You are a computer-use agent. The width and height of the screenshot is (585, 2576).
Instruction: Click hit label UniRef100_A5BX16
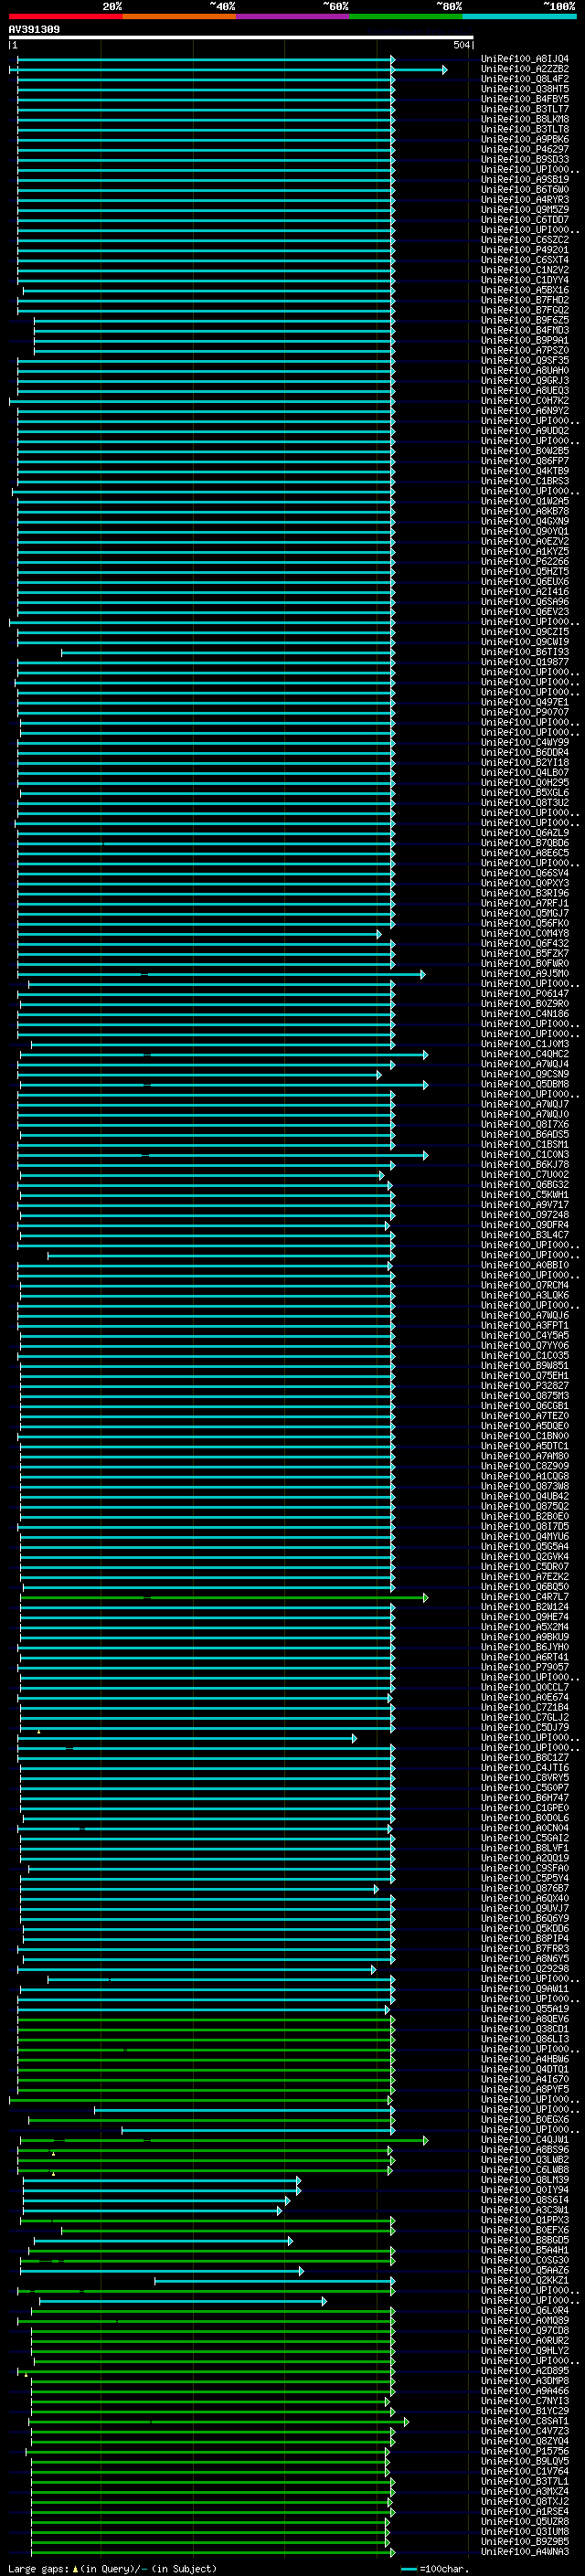(525, 290)
